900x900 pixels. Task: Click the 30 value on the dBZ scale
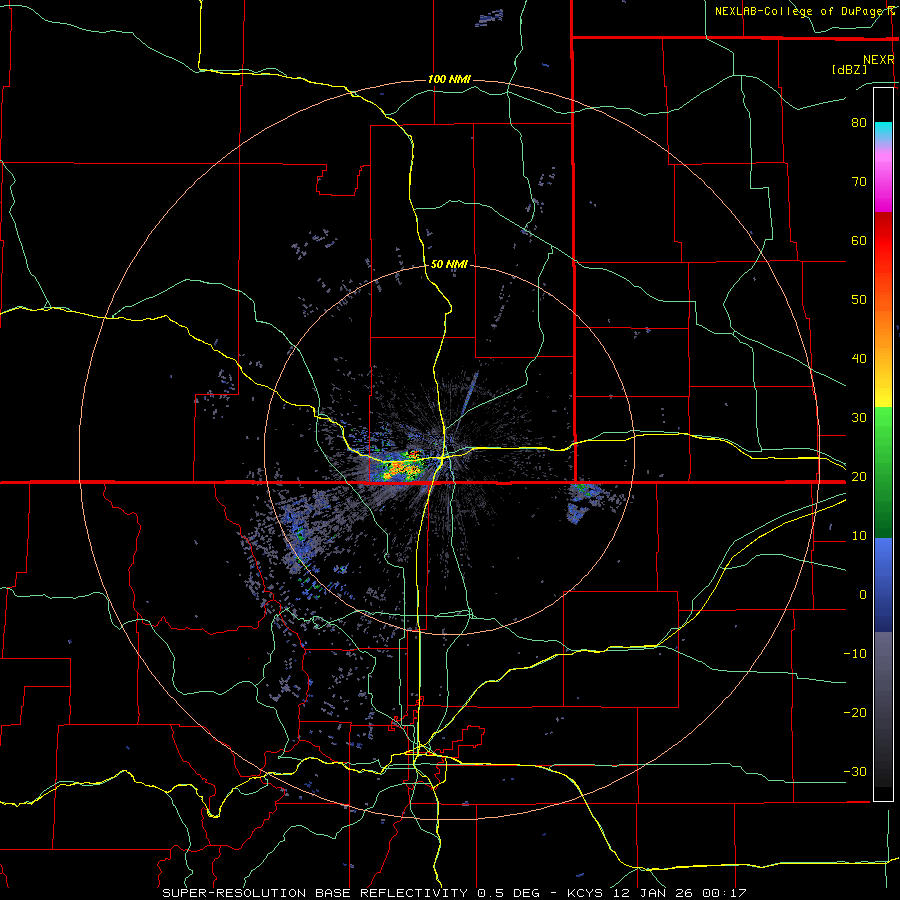[x=859, y=418]
